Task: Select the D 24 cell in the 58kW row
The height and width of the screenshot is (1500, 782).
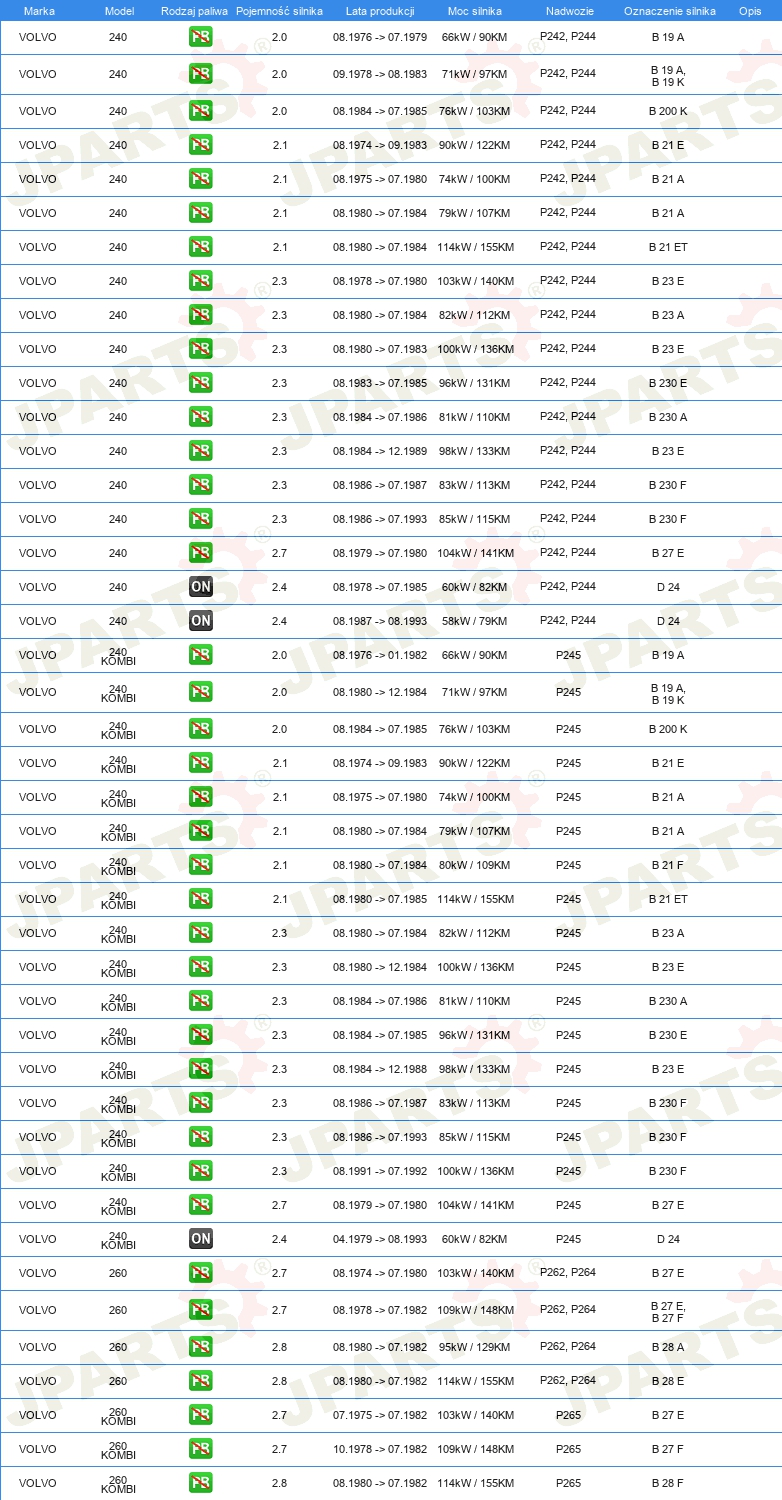Action: (668, 621)
